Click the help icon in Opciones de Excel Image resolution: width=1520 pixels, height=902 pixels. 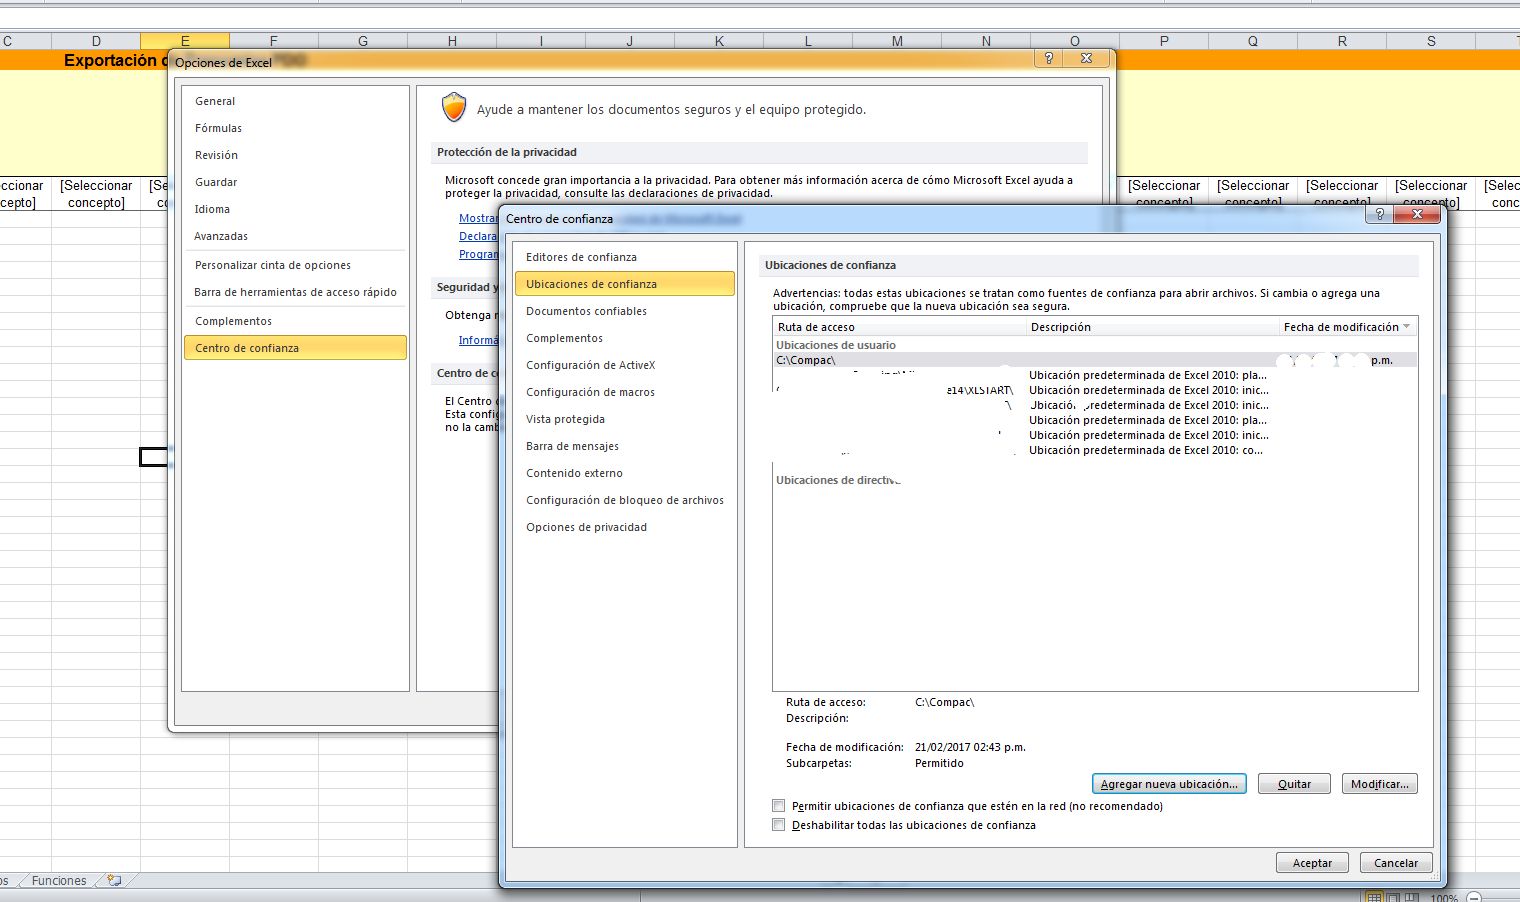point(1048,58)
